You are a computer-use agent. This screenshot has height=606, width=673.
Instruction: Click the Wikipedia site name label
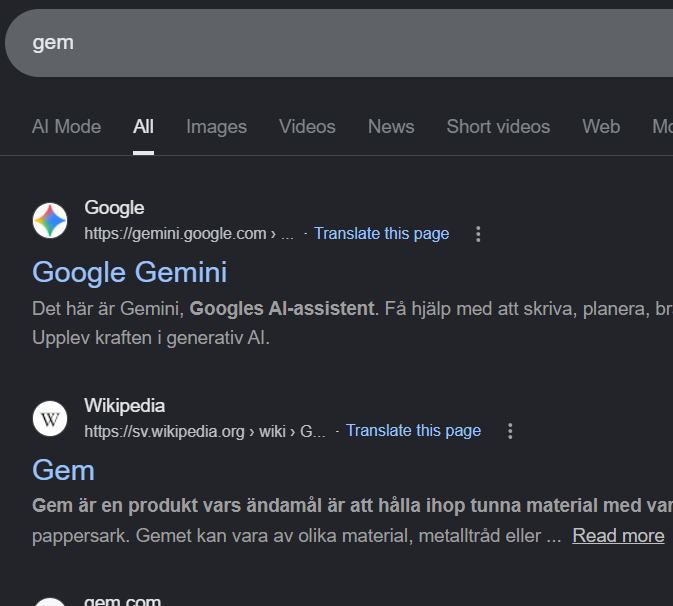pyautogui.click(x=124, y=406)
